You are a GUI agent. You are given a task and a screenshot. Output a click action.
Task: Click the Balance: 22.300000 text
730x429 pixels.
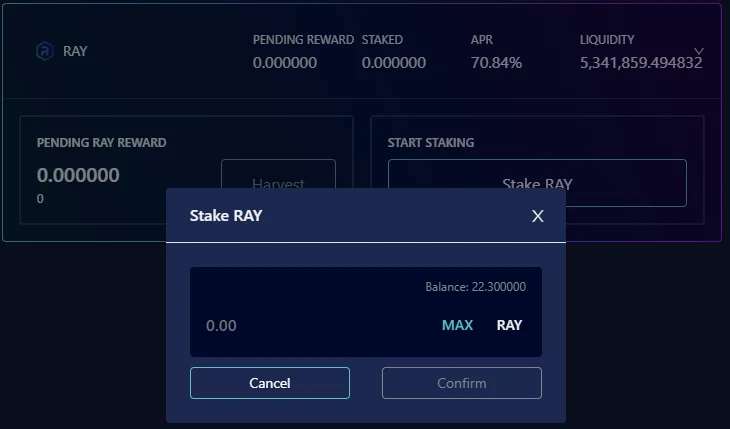pyautogui.click(x=475, y=286)
